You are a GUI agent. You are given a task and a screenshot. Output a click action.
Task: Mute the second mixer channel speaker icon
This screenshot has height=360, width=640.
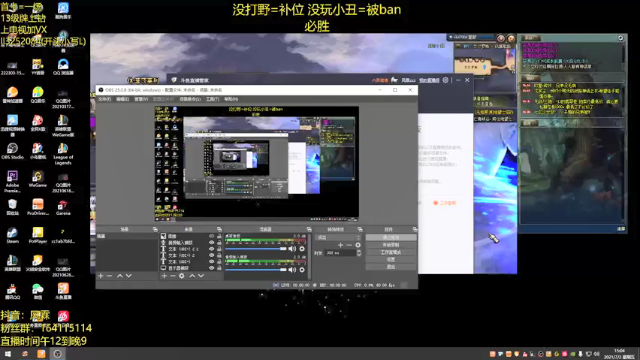[x=292, y=269]
